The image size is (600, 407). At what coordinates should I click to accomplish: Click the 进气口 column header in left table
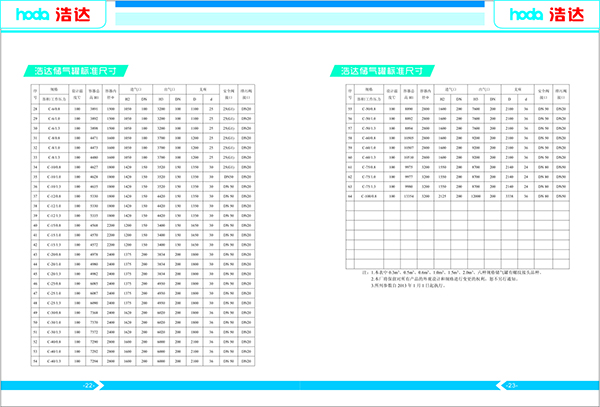pyautogui.click(x=136, y=90)
